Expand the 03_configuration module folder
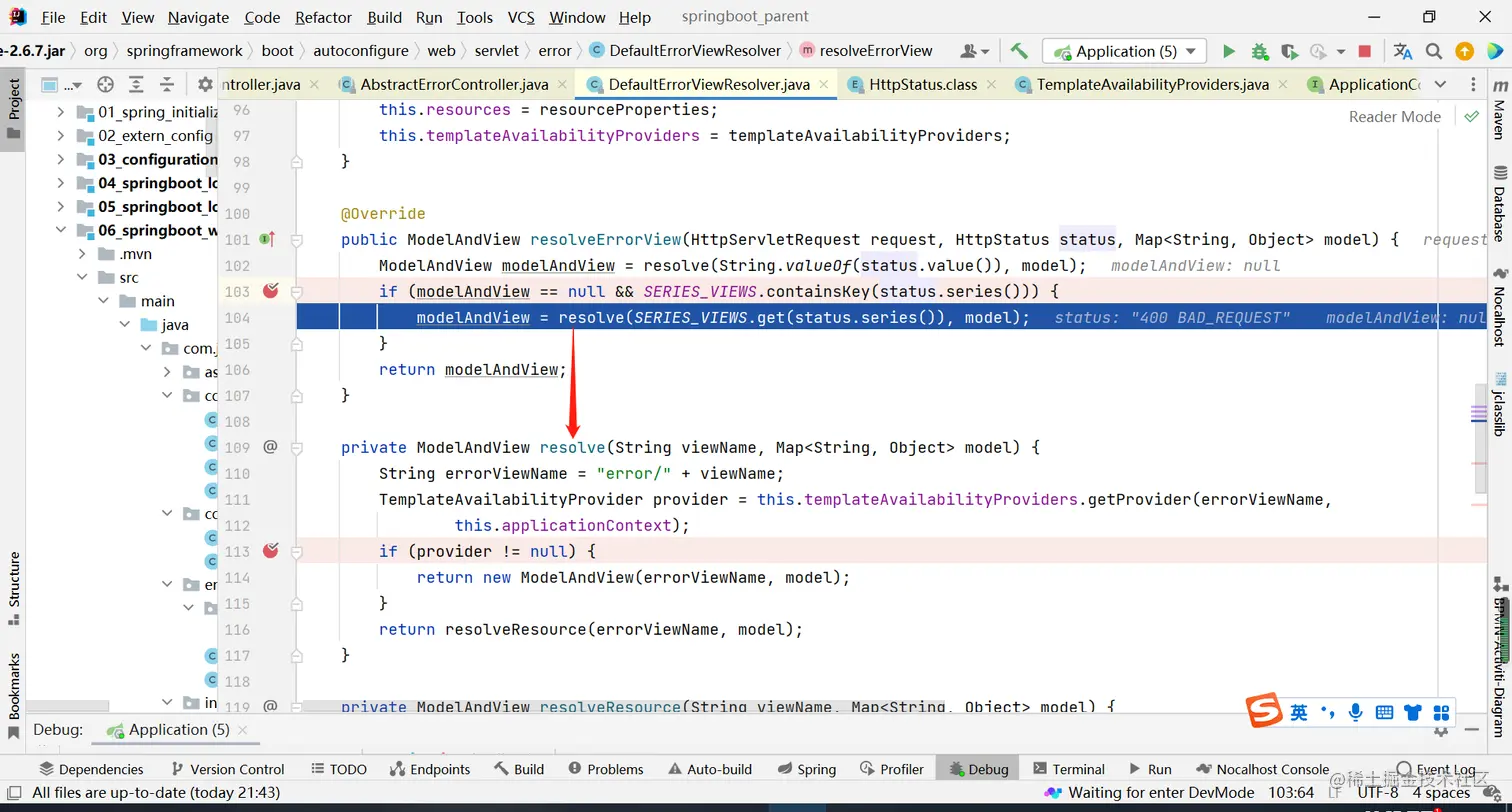Screen dimensions: 1512x812 tap(61, 159)
